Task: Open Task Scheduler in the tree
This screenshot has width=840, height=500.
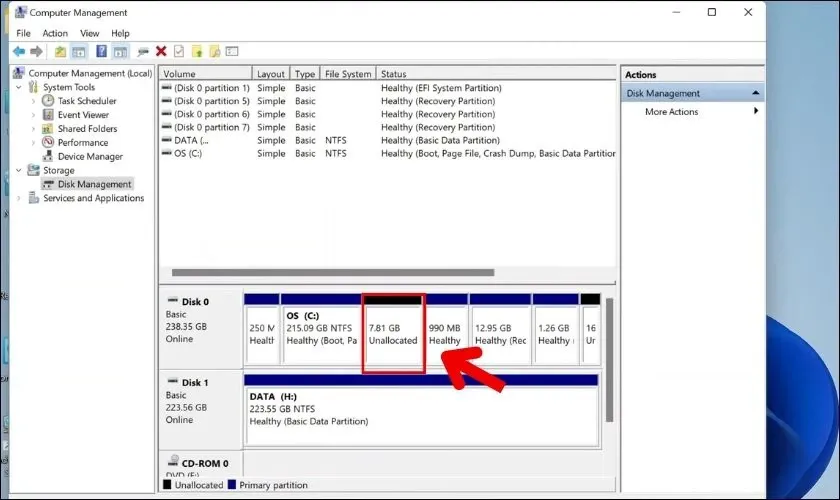Action: point(86,101)
